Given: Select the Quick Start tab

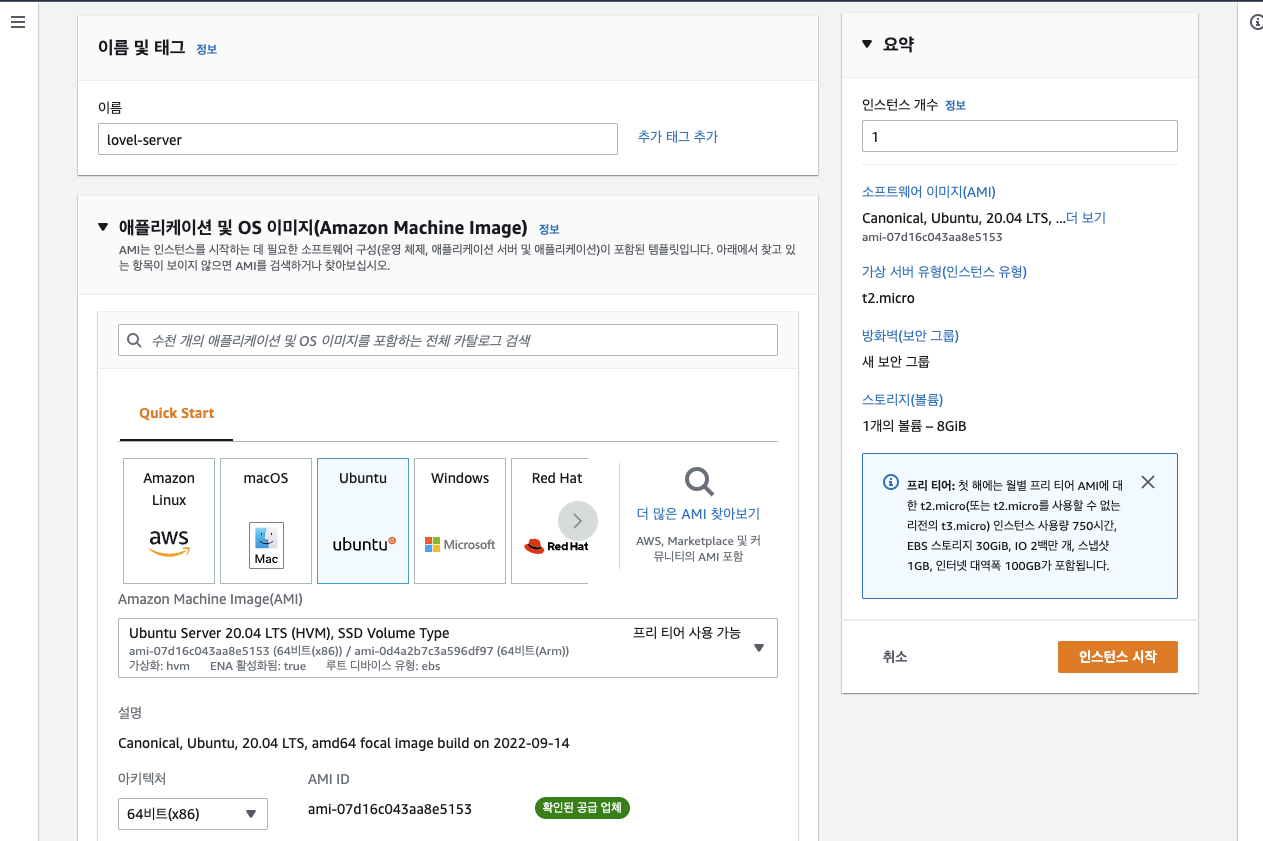Looking at the screenshot, I should [177, 413].
